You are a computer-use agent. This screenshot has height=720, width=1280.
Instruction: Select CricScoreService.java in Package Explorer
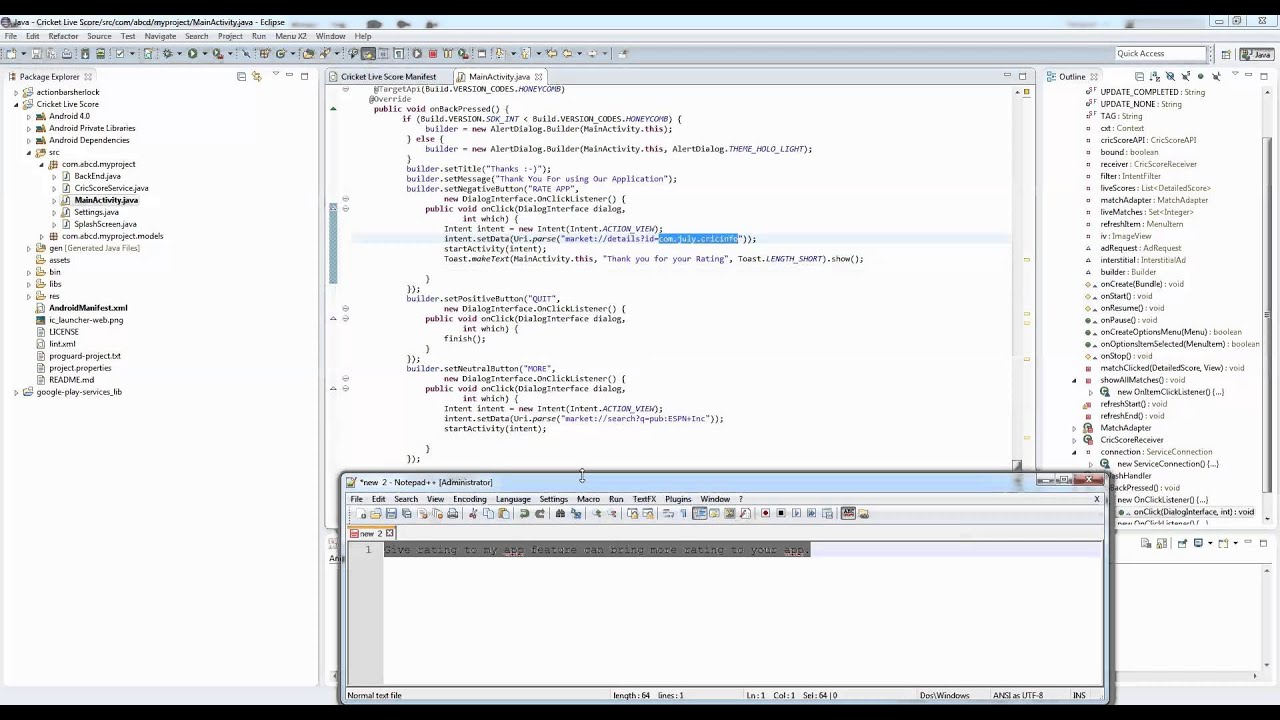pos(111,188)
